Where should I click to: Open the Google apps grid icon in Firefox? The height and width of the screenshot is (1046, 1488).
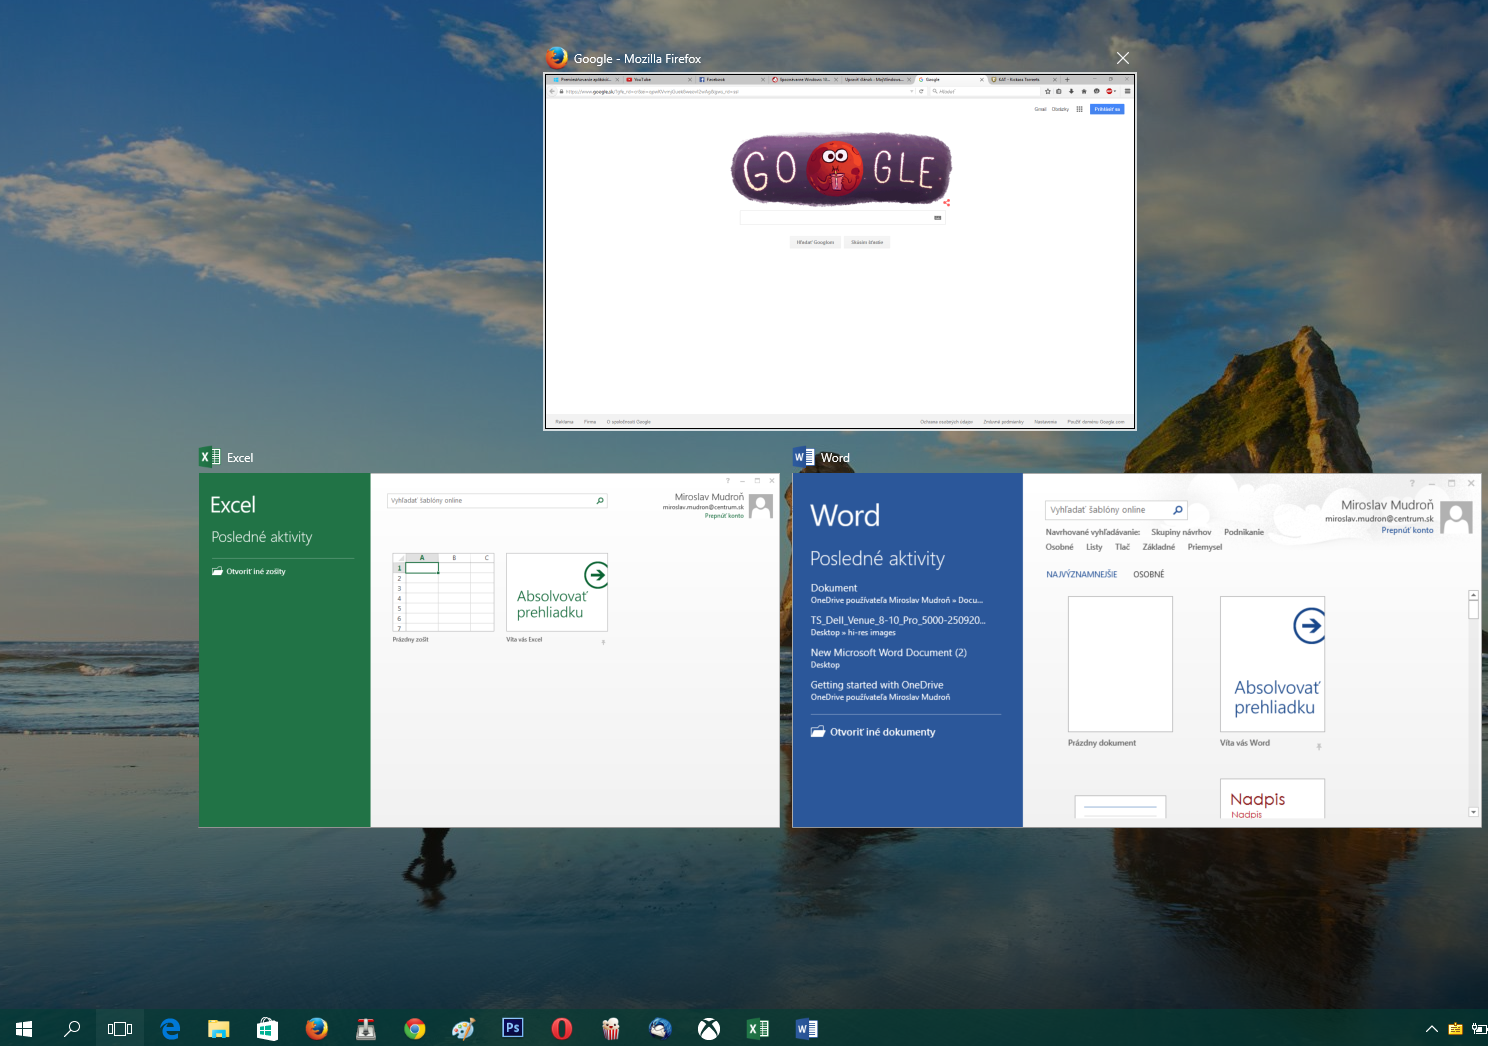tap(1079, 109)
